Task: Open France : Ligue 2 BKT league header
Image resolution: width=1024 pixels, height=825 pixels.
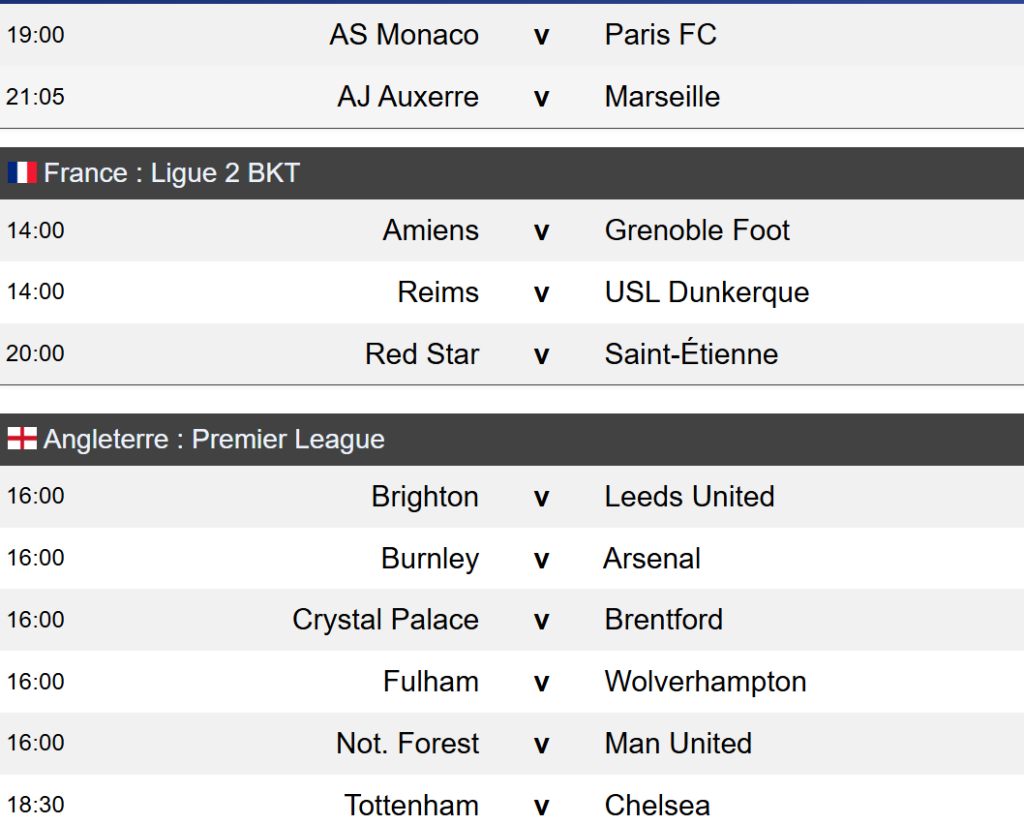Action: point(171,173)
